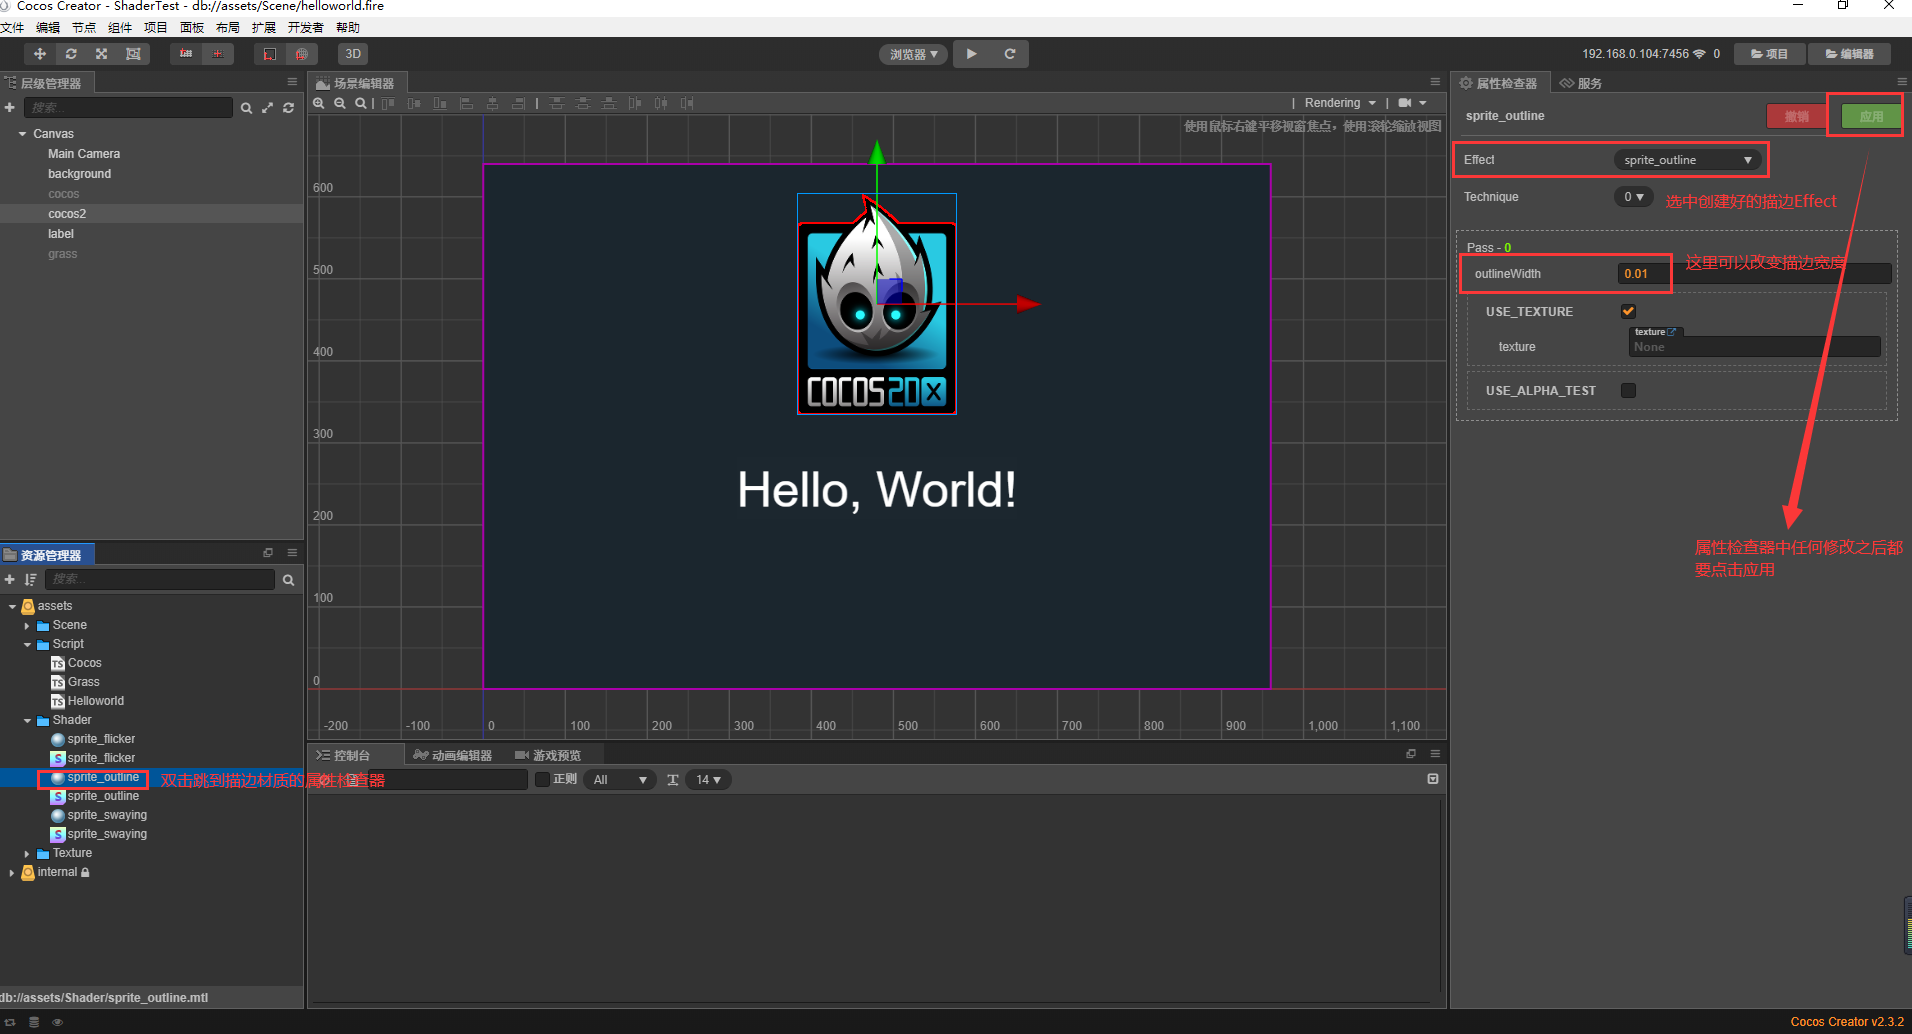Select the rotate transform tool
Image resolution: width=1912 pixels, height=1034 pixels.
pyautogui.click(x=71, y=54)
